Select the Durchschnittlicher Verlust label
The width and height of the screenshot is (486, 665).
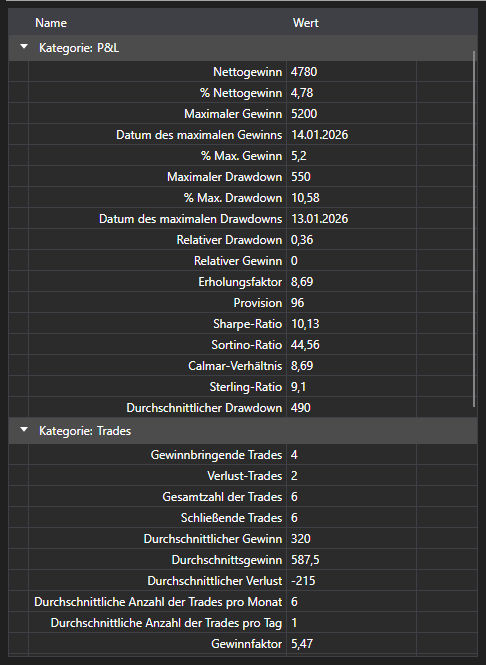tap(215, 581)
